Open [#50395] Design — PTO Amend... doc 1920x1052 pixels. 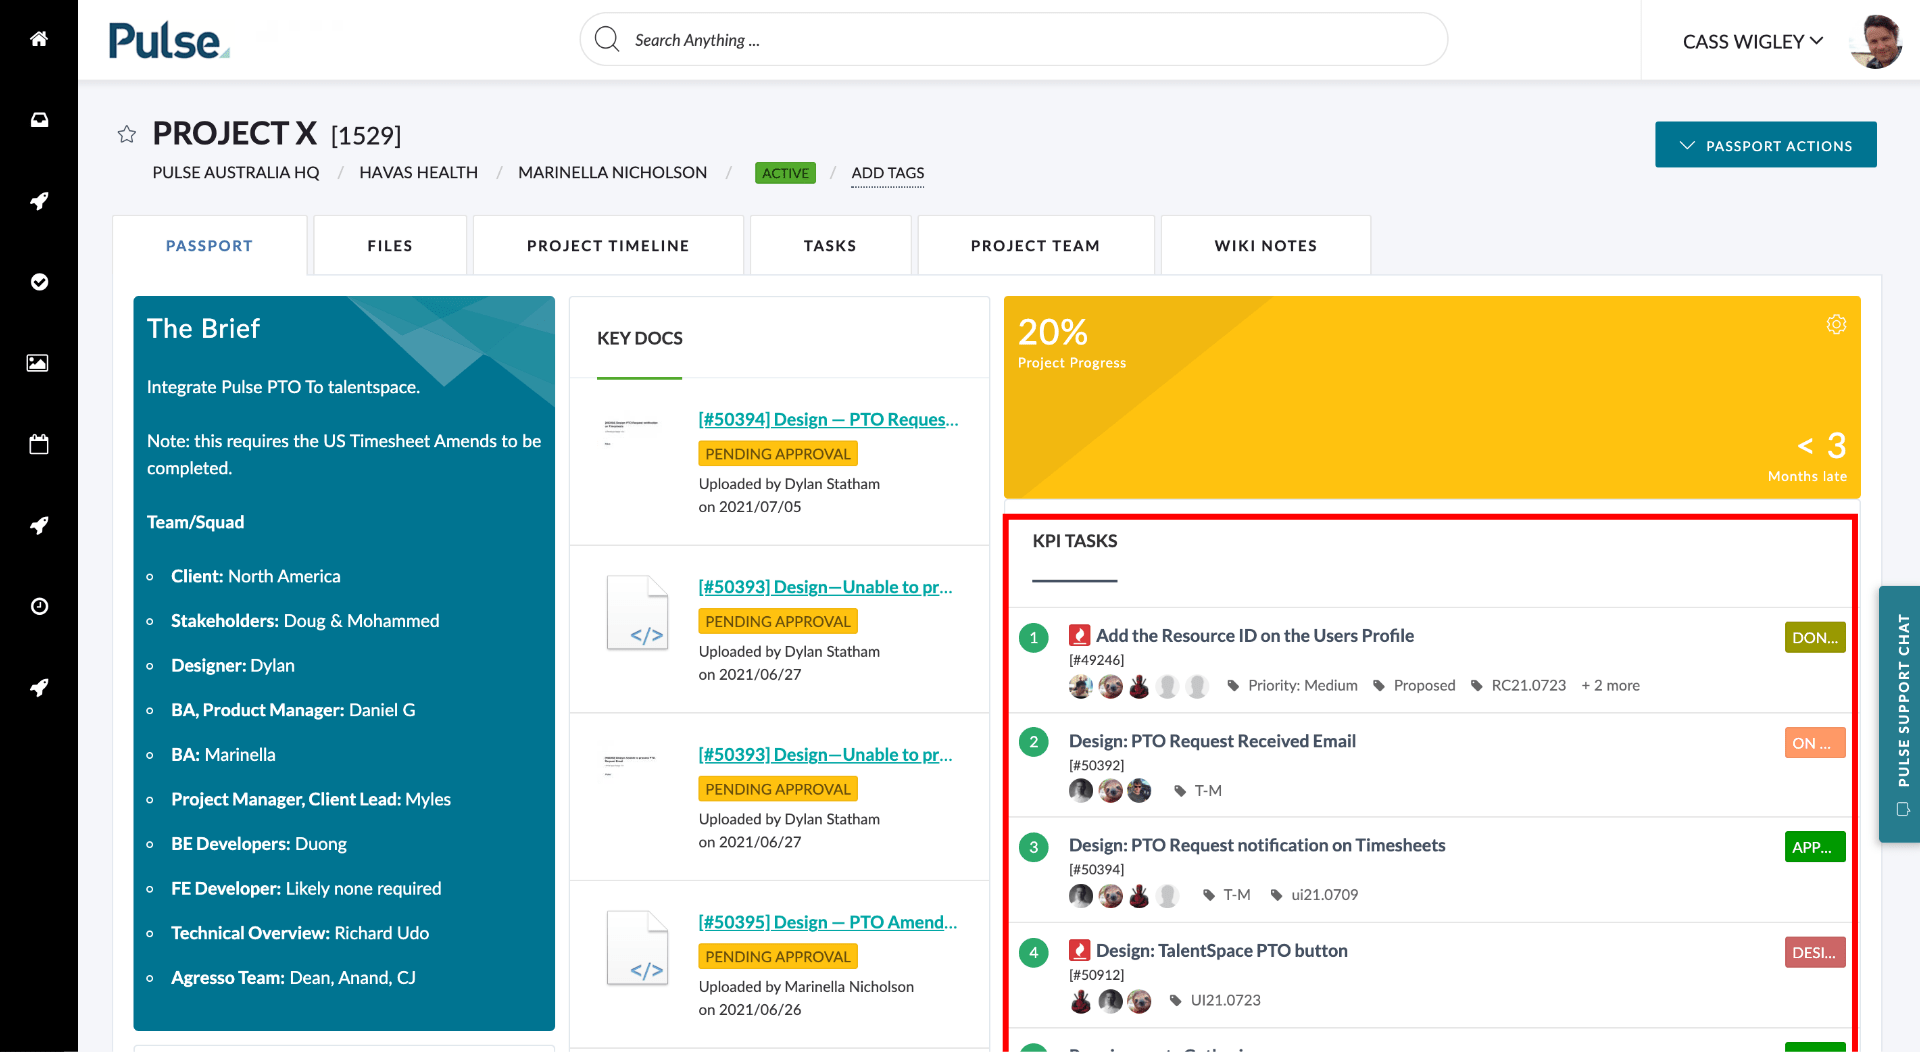click(828, 922)
